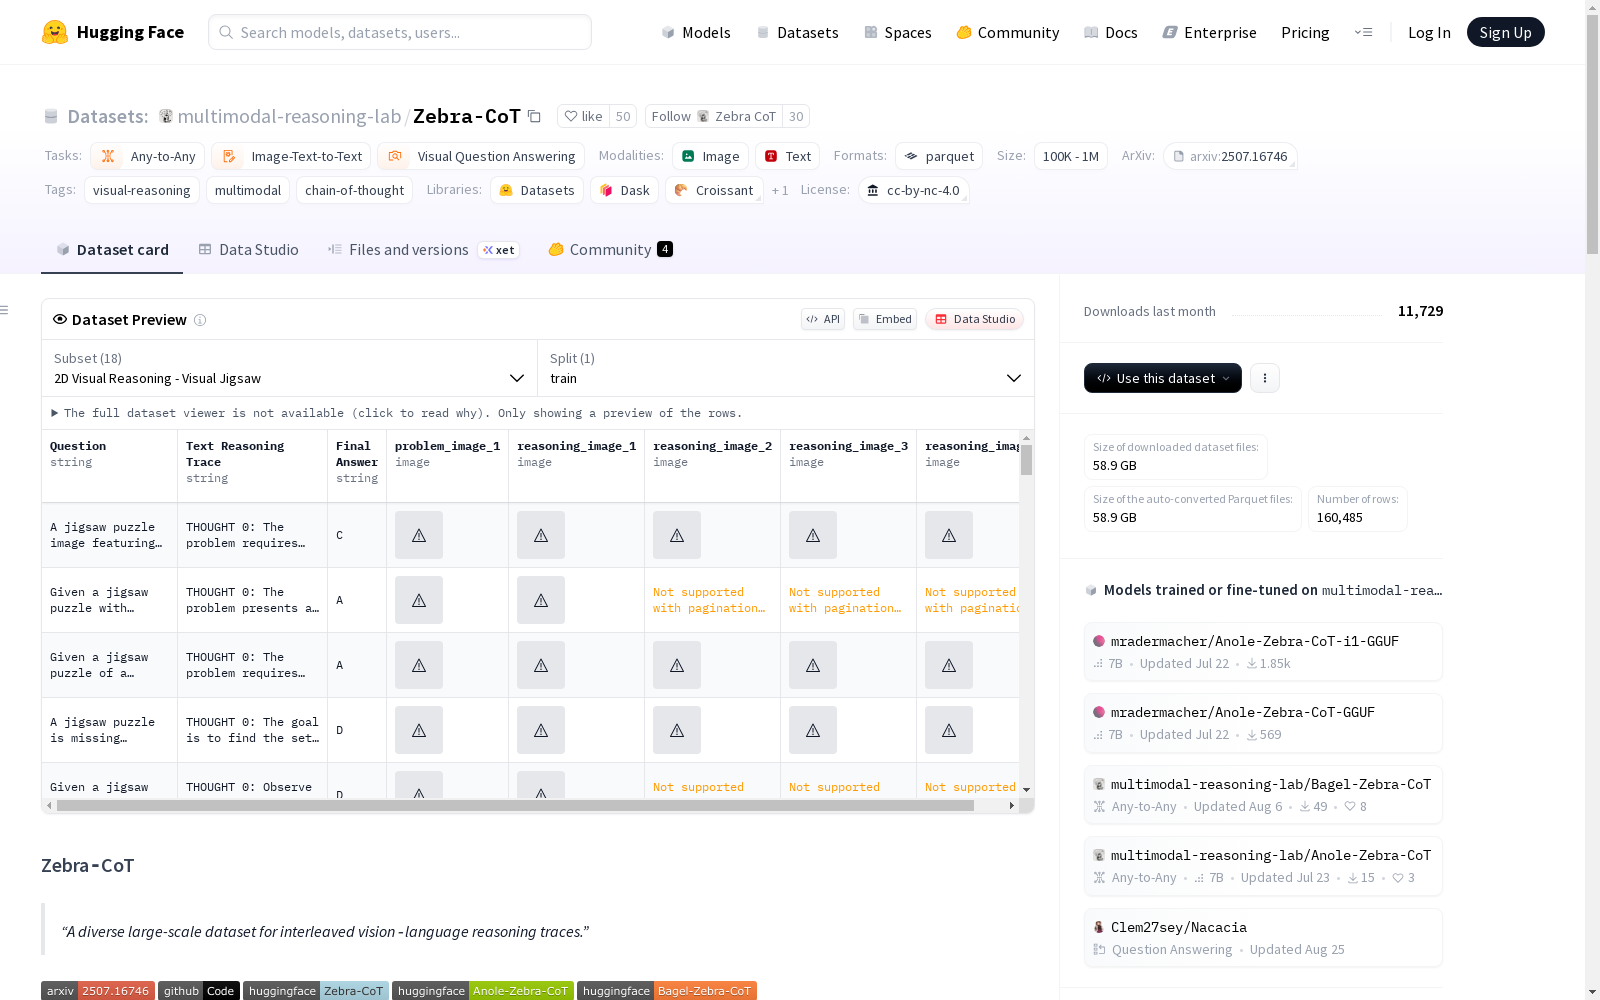
Task: Click the page vertical scrollbar
Action: click(x=1592, y=135)
